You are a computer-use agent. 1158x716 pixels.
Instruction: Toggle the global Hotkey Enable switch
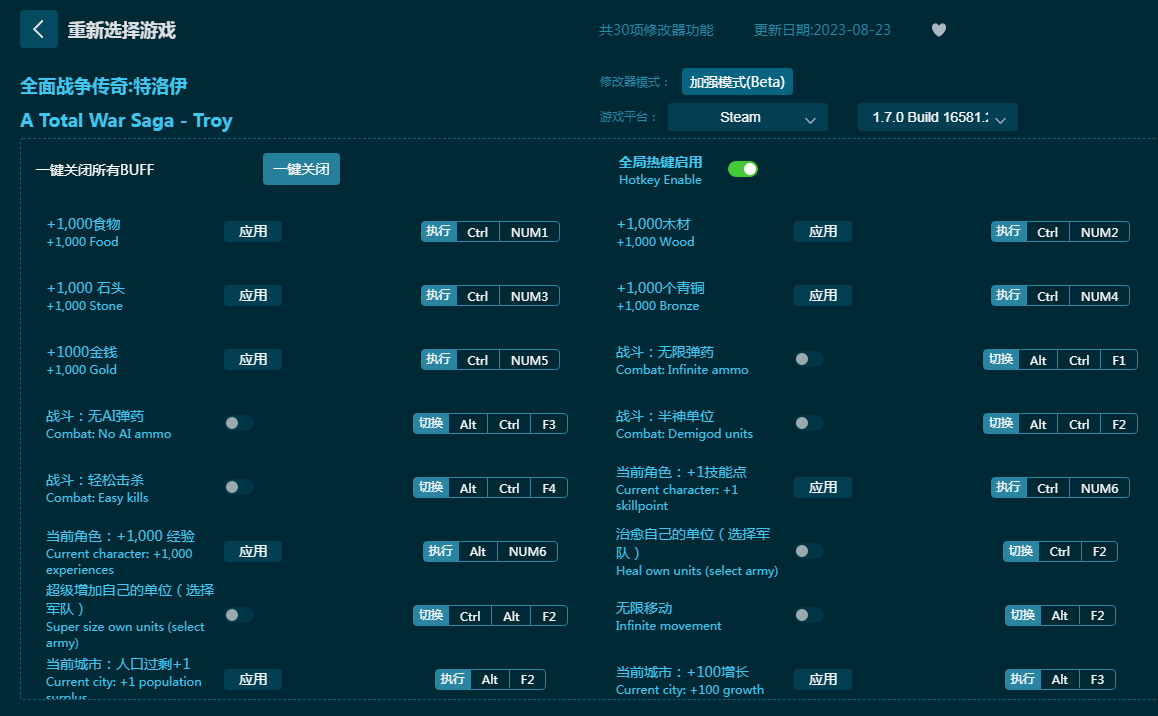coord(742,169)
